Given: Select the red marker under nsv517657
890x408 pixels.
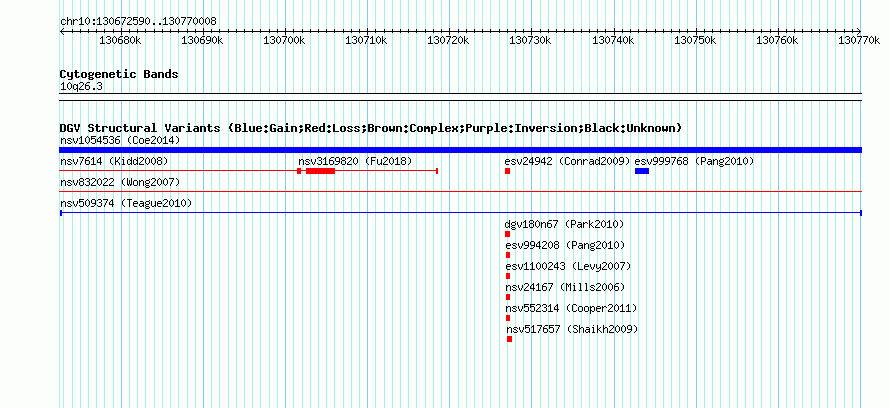Looking at the screenshot, I should (x=510, y=339).
